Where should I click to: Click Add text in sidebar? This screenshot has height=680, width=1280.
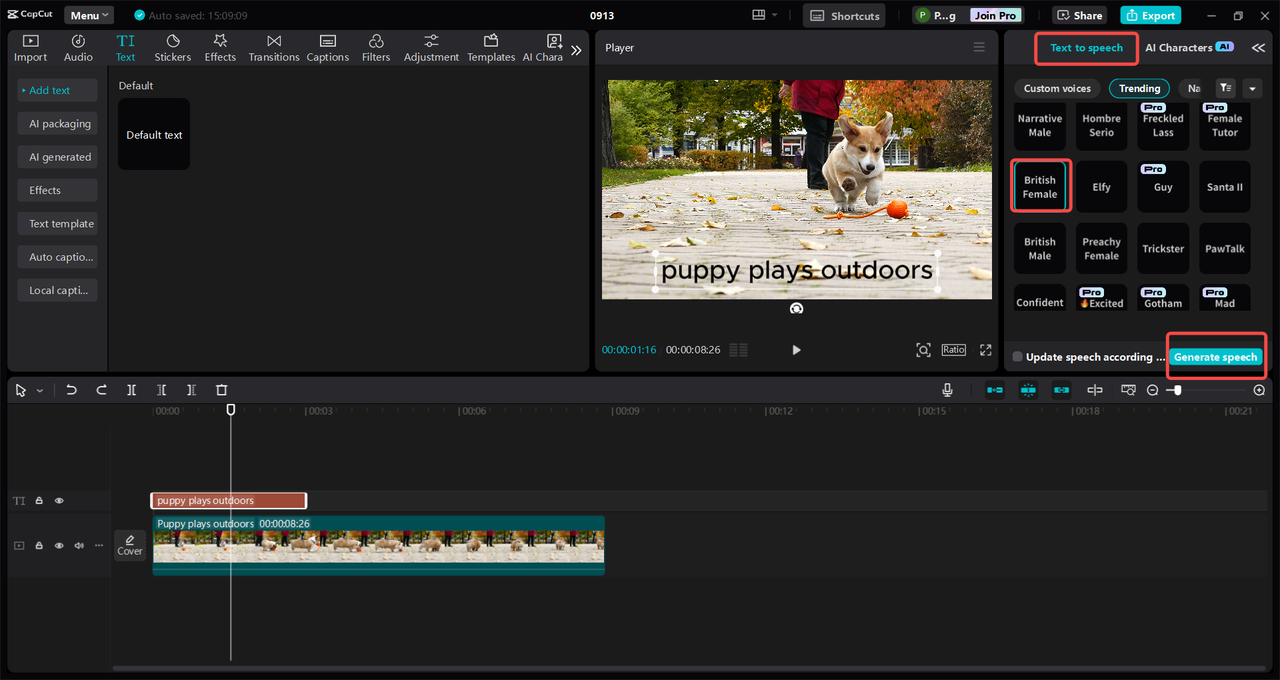pyautogui.click(x=57, y=90)
